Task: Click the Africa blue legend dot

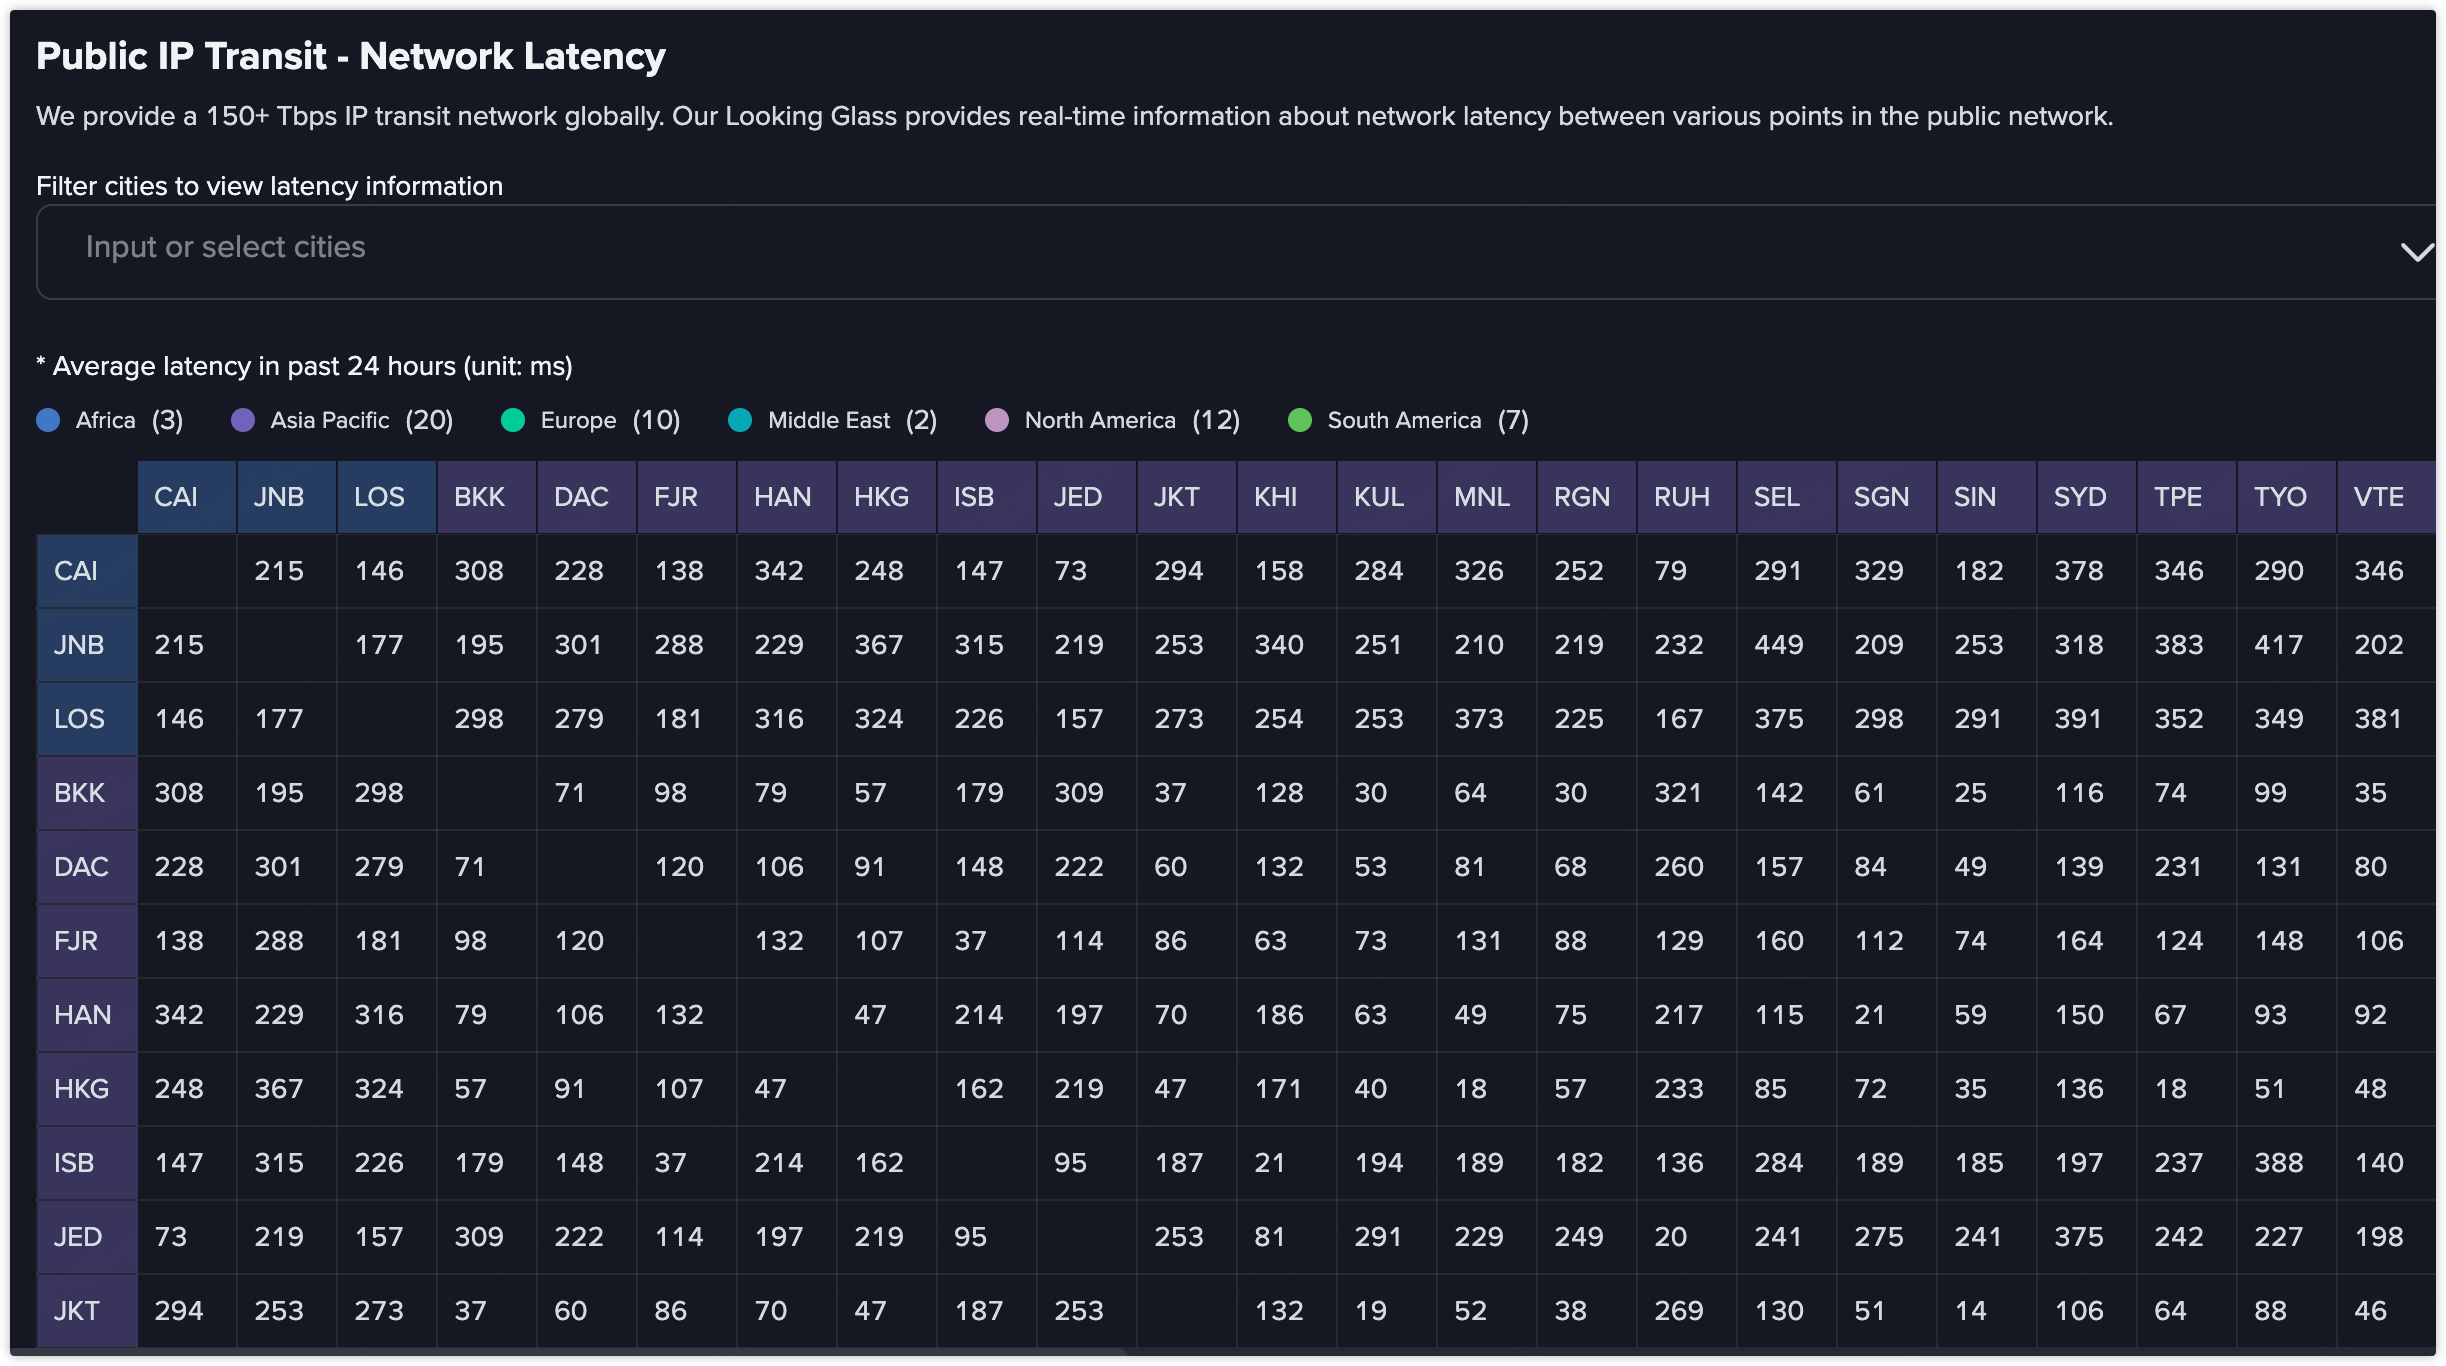Action: click(48, 420)
